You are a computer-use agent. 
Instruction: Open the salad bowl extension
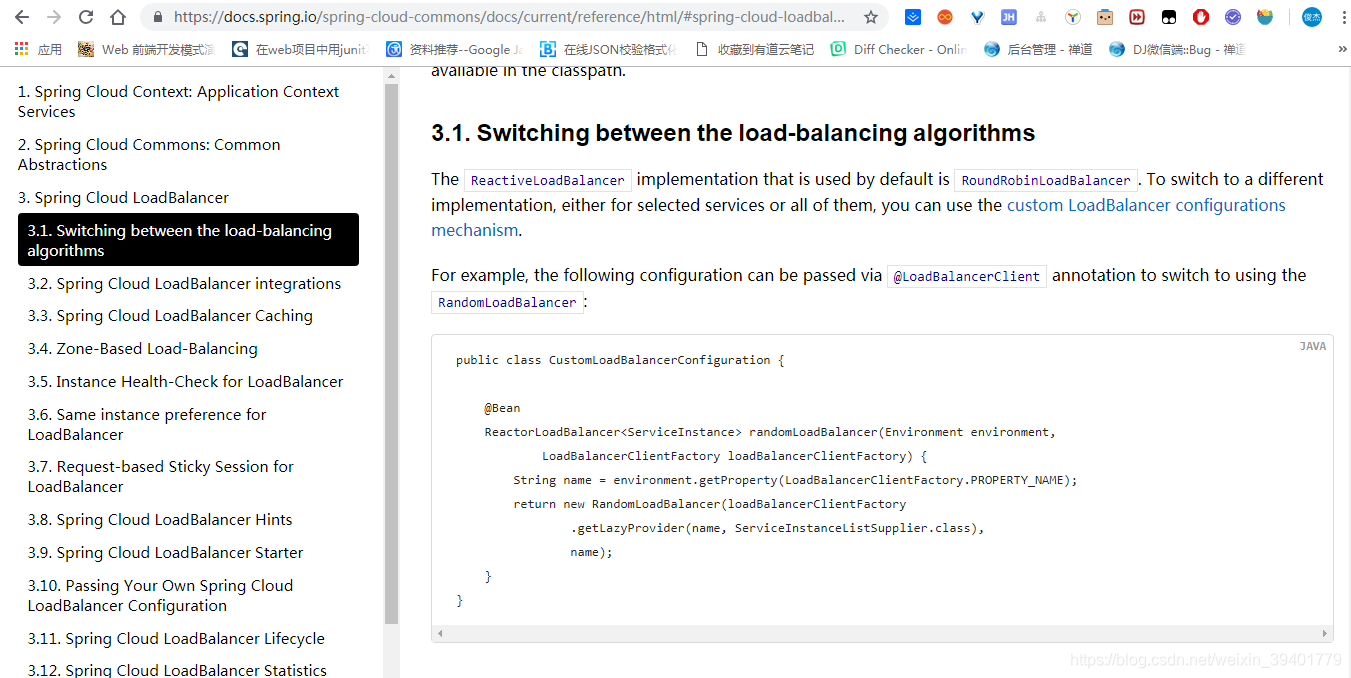(x=1265, y=17)
